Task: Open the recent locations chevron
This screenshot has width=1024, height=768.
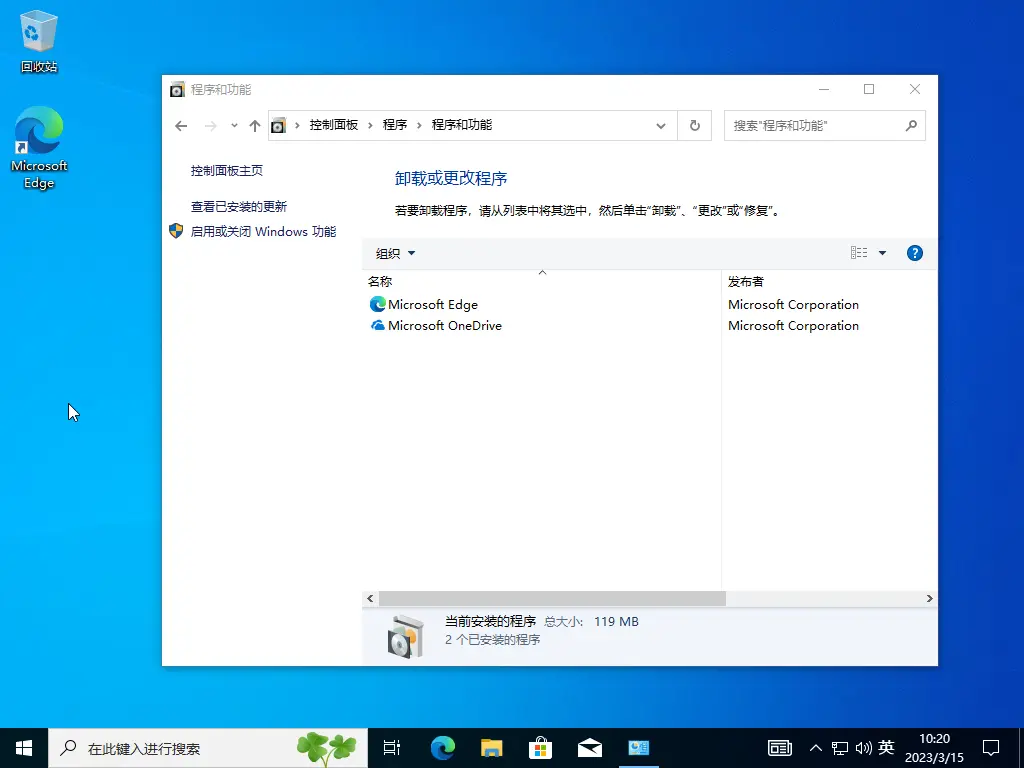Action: (x=234, y=125)
